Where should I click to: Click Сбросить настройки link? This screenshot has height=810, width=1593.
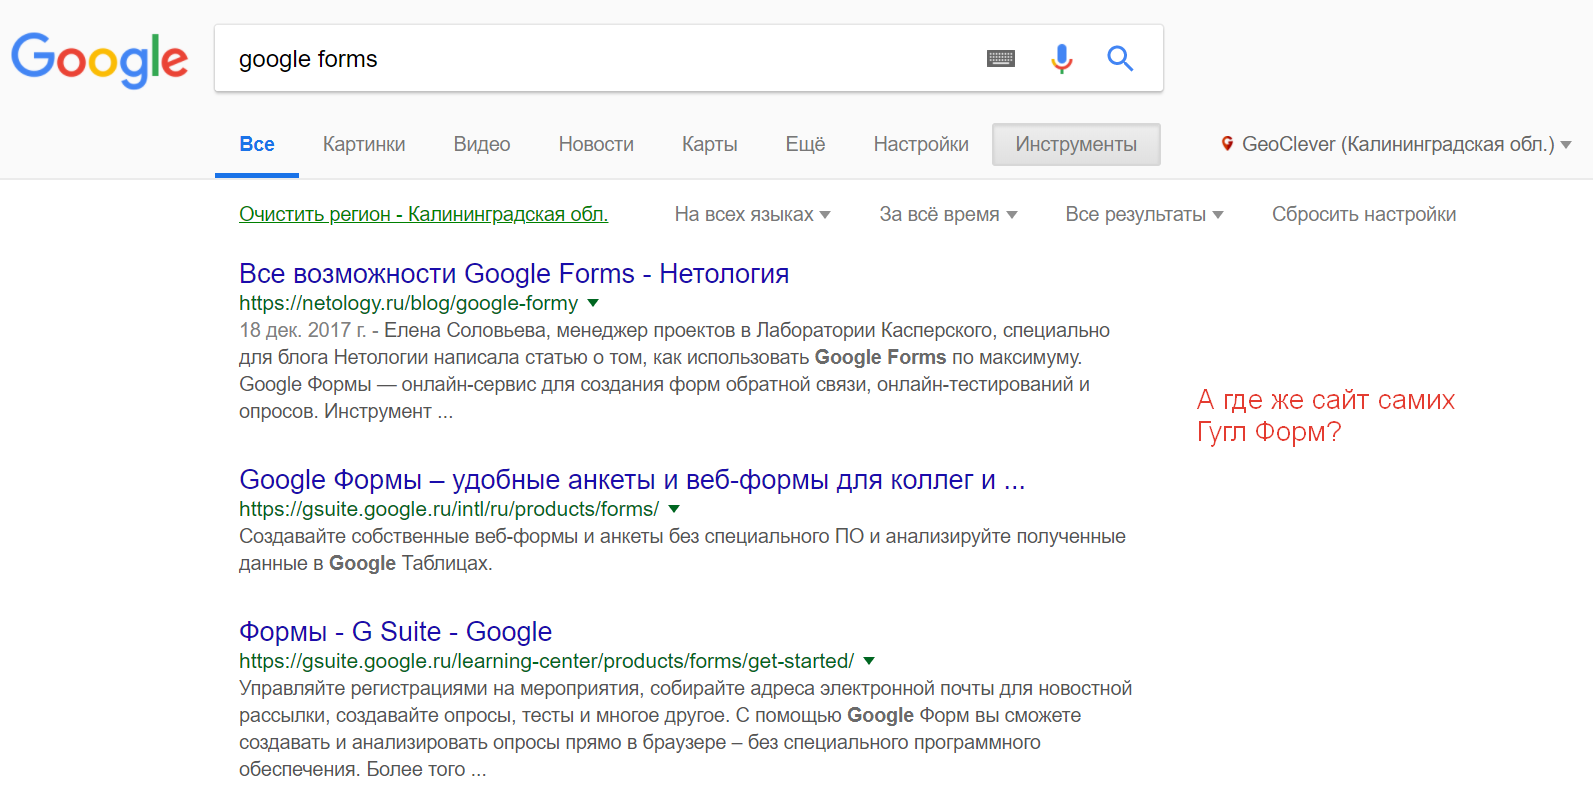point(1364,214)
